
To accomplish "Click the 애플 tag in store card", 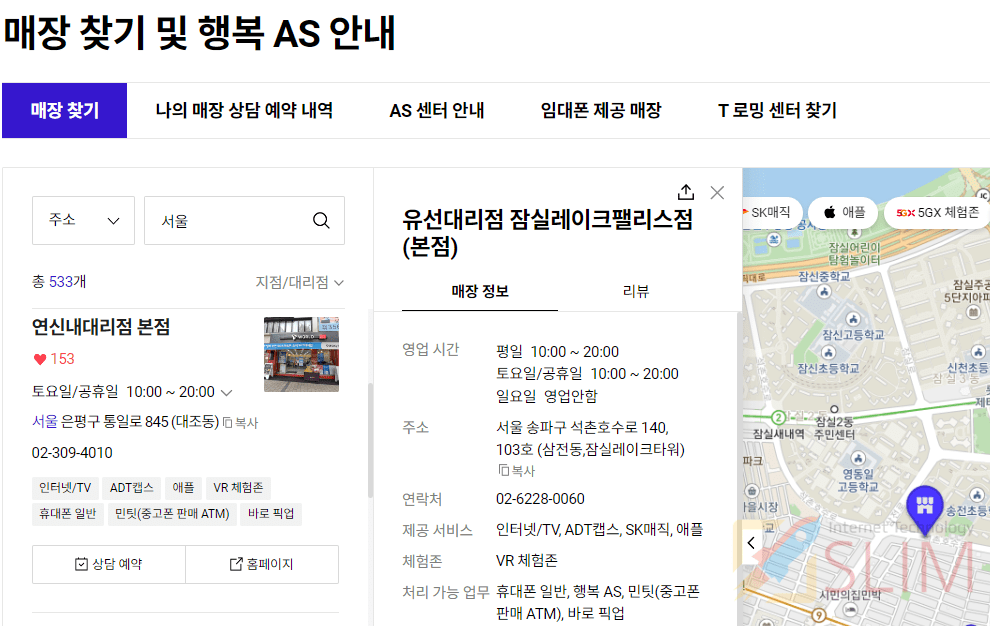I will 183,488.
